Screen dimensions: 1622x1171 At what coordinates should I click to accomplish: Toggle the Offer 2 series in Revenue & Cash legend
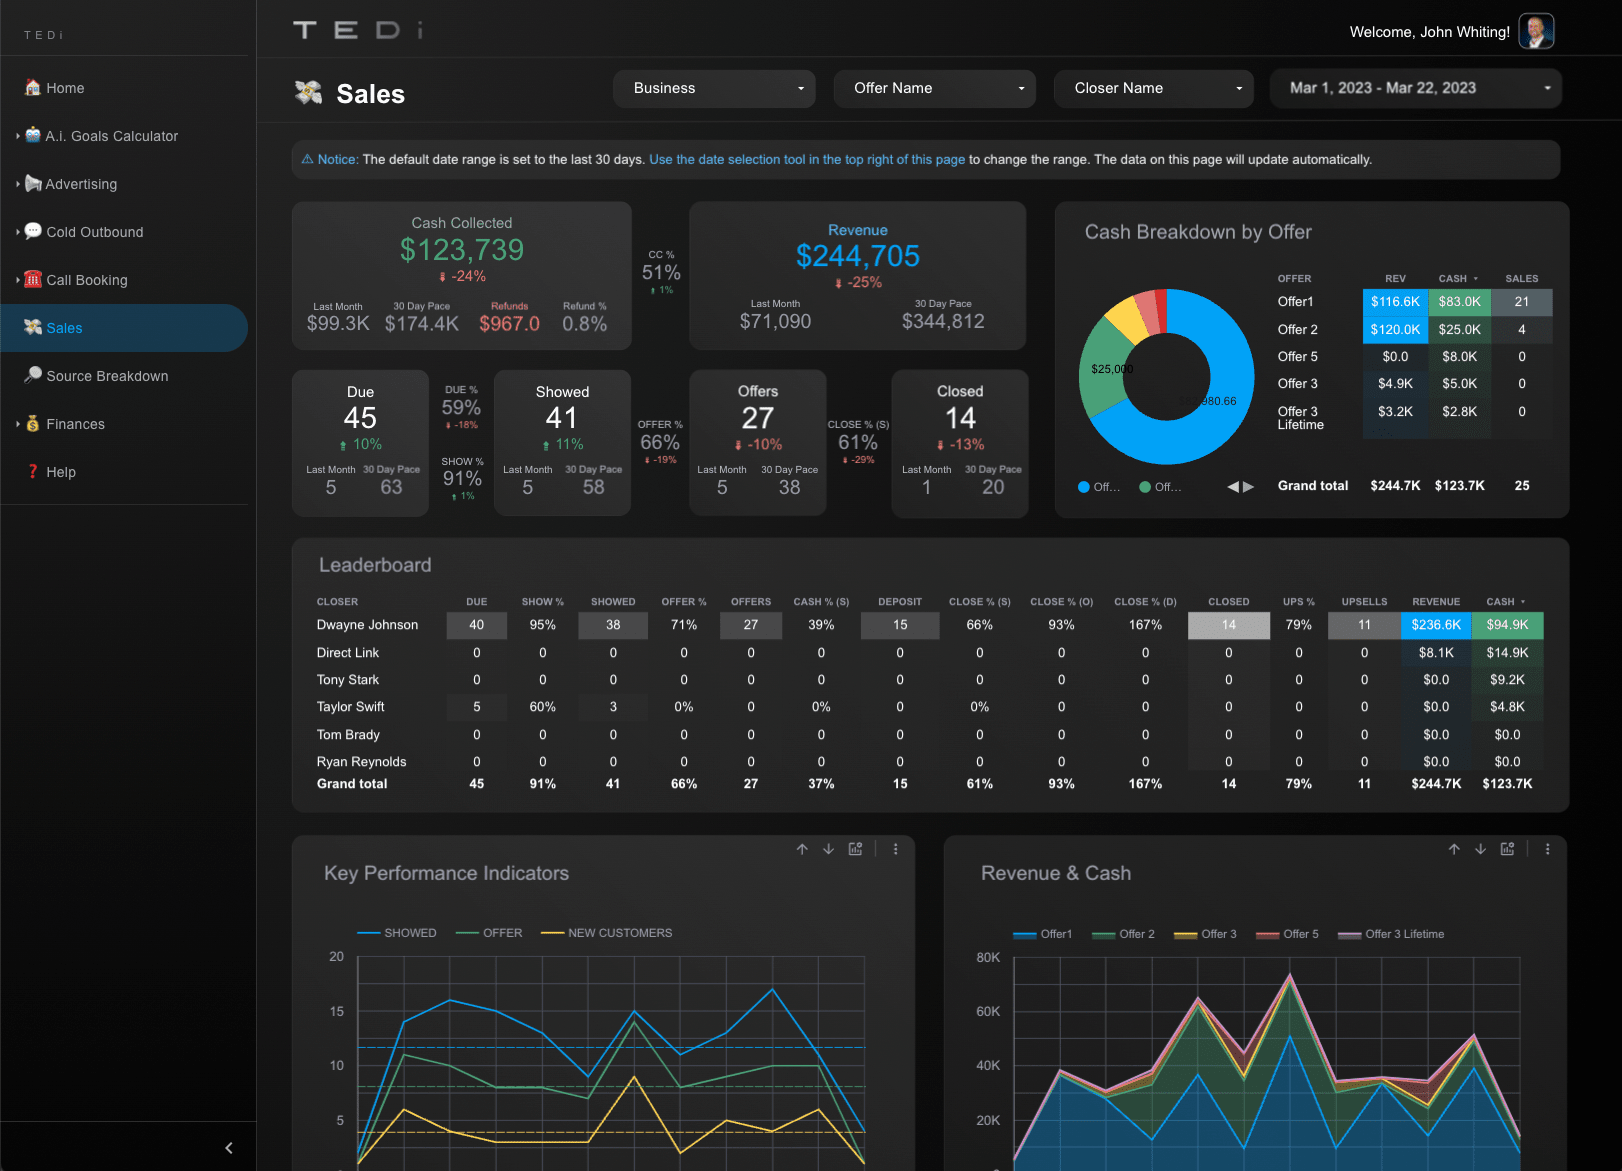[1123, 934]
